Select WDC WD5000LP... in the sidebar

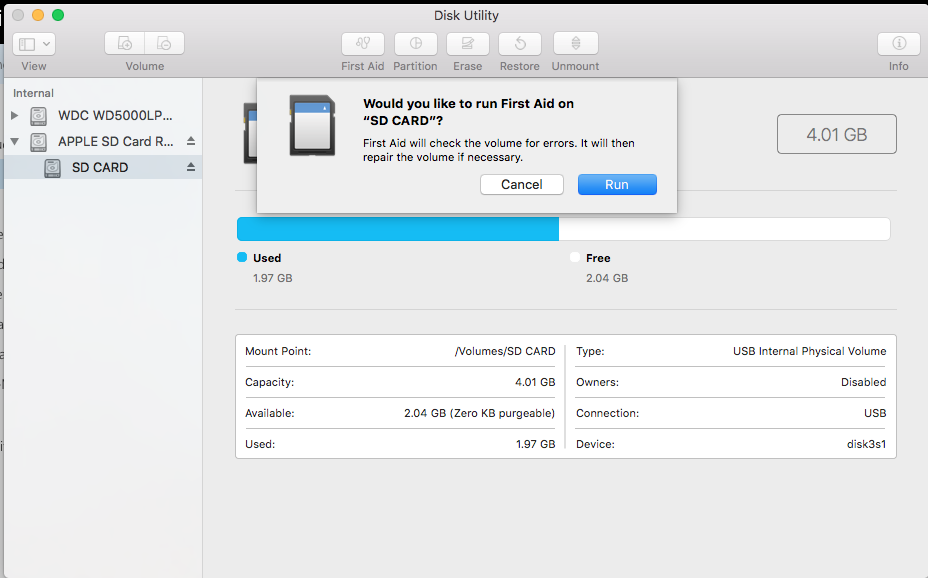115,115
